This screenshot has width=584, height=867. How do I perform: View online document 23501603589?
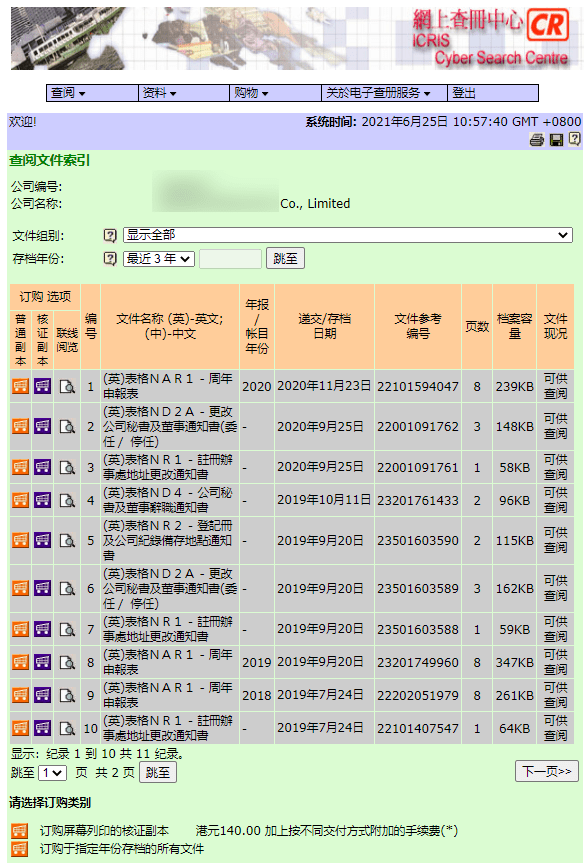pos(67,589)
